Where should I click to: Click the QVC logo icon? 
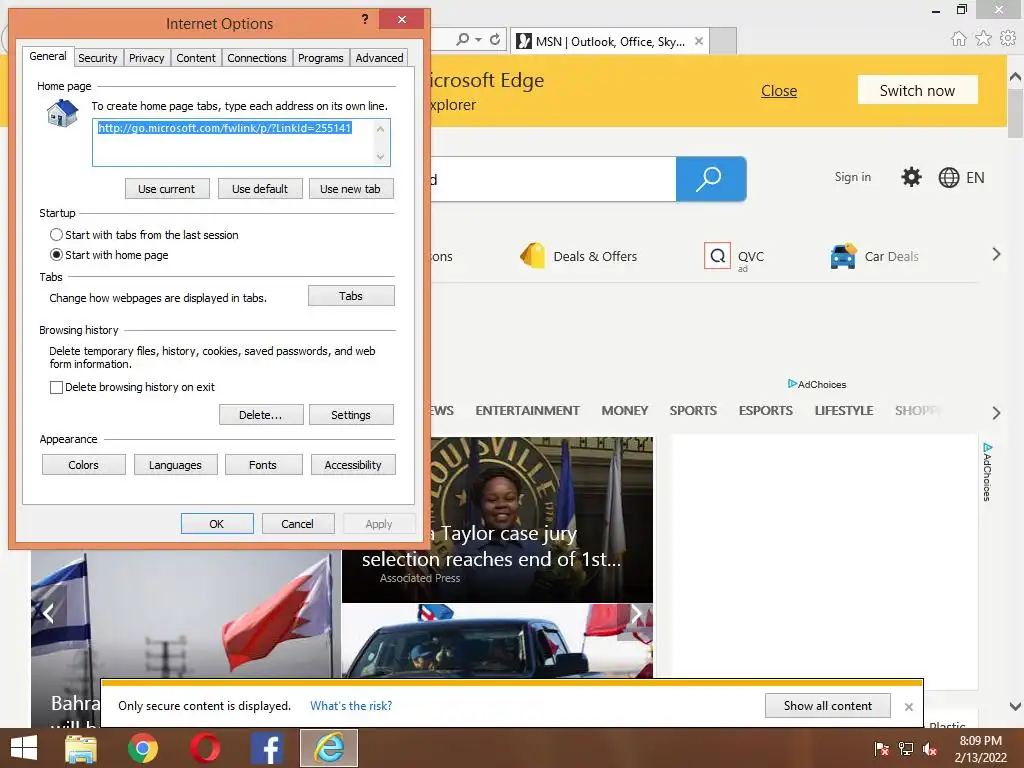[717, 255]
